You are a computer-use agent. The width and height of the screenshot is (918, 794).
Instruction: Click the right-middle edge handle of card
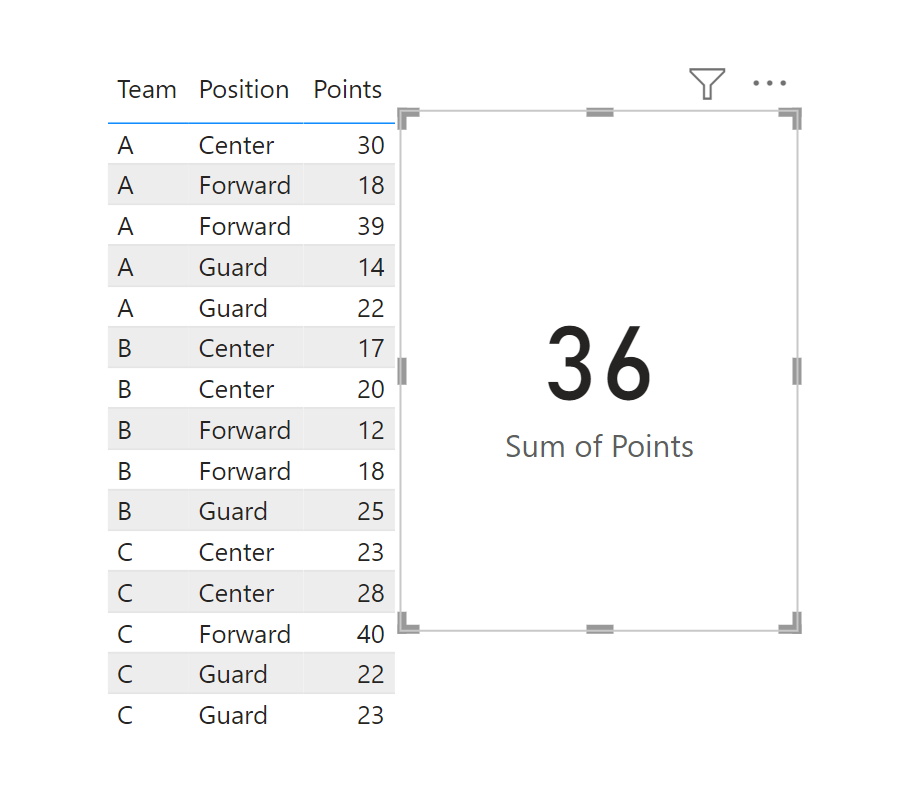click(x=797, y=371)
